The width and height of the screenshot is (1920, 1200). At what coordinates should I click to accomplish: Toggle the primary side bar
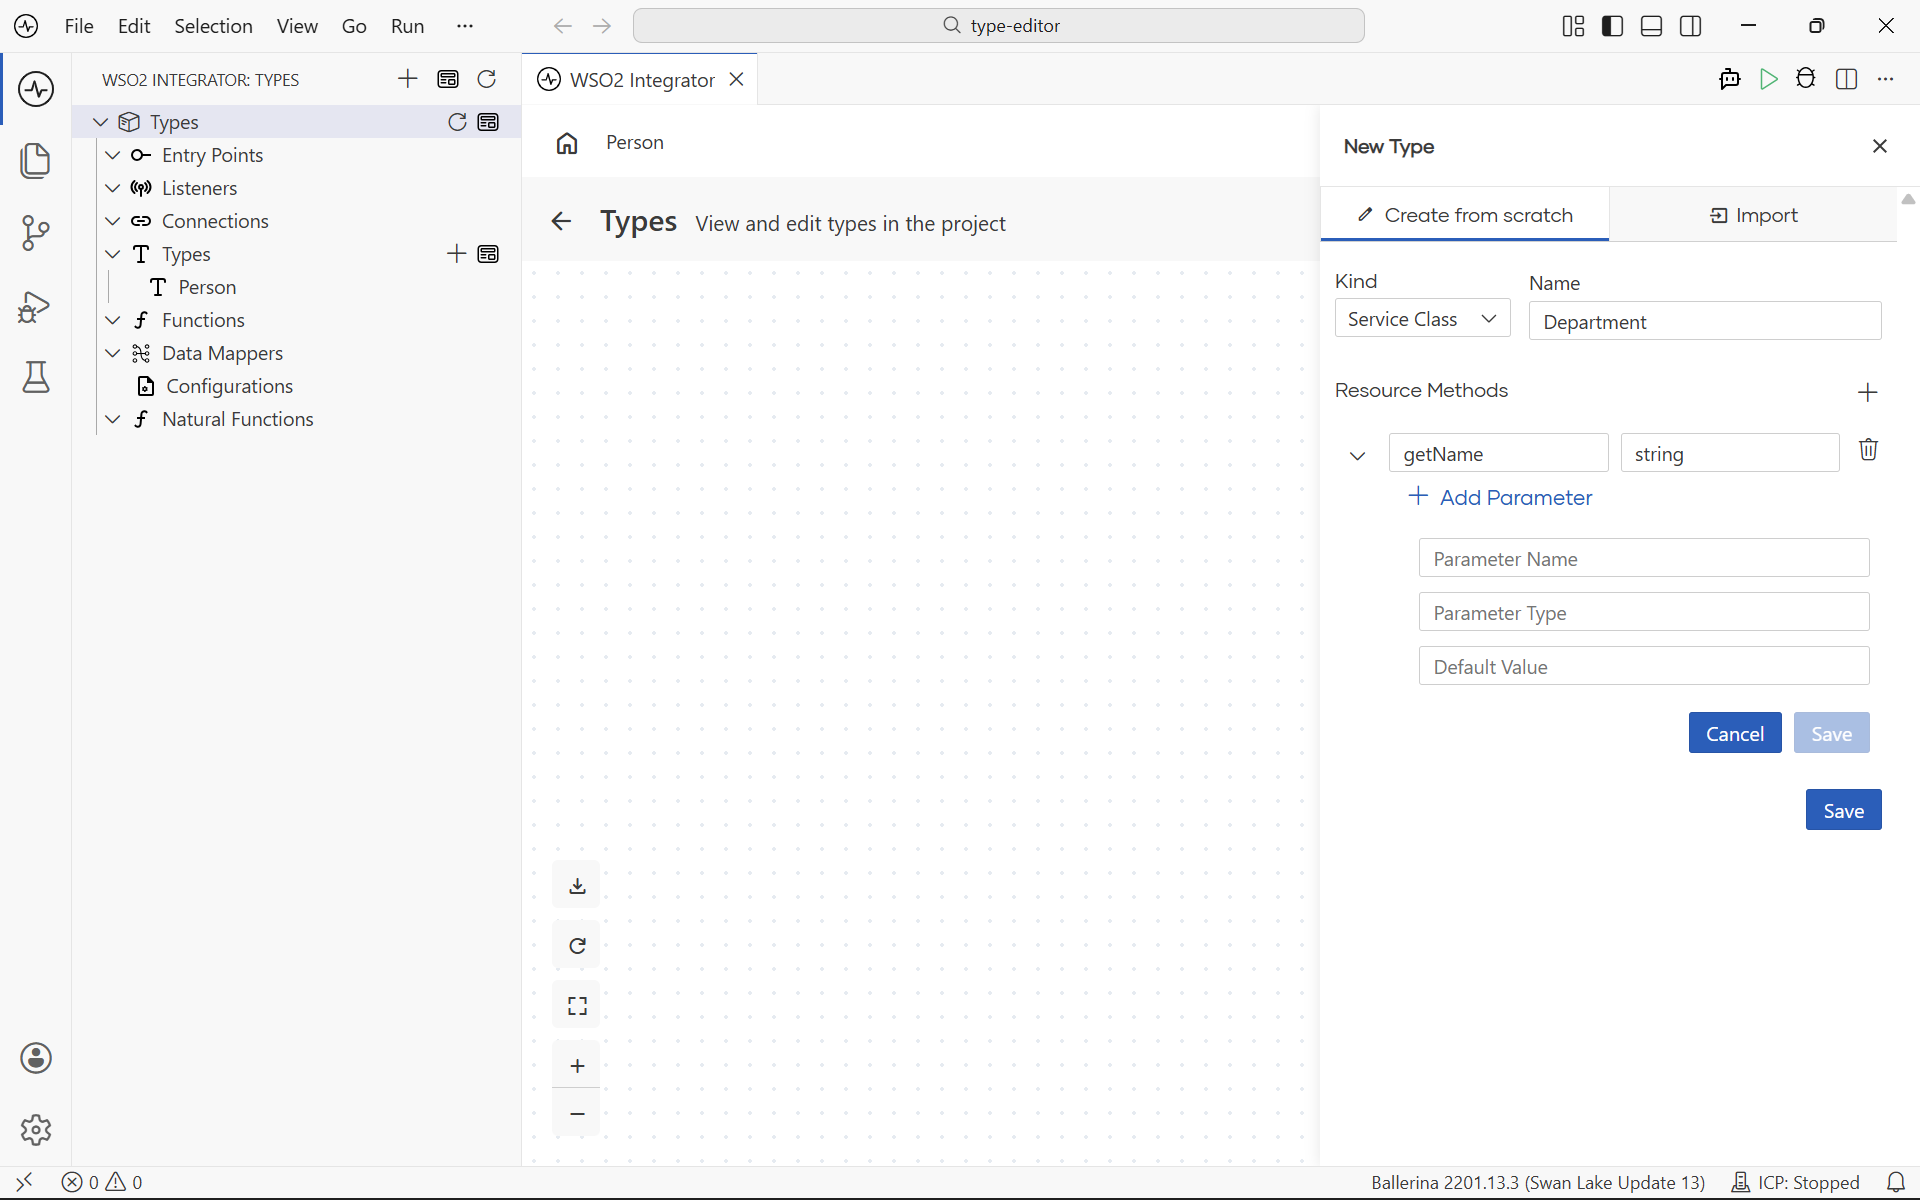(x=1612, y=26)
